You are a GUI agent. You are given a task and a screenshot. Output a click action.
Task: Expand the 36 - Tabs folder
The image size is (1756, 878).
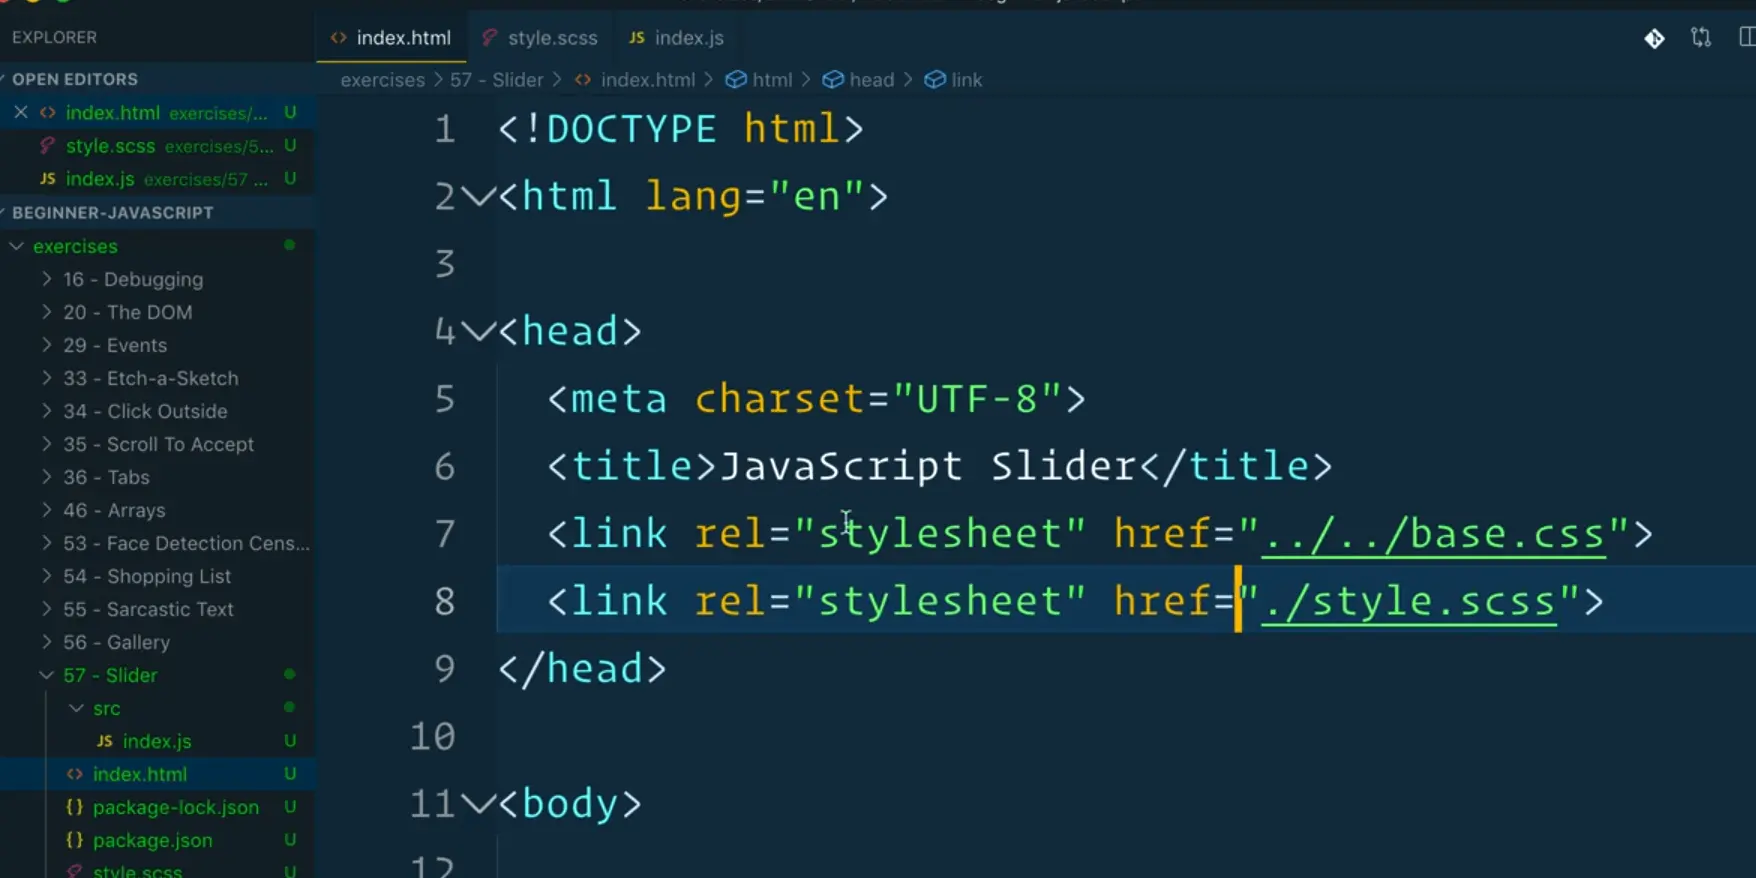[x=46, y=477]
